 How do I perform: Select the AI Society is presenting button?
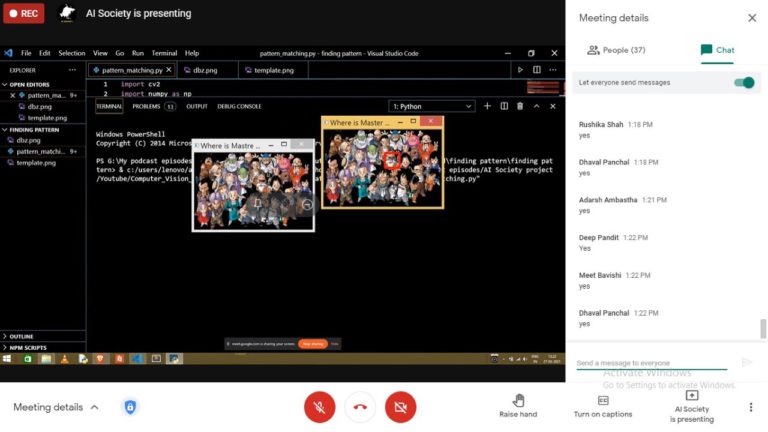(x=692, y=407)
